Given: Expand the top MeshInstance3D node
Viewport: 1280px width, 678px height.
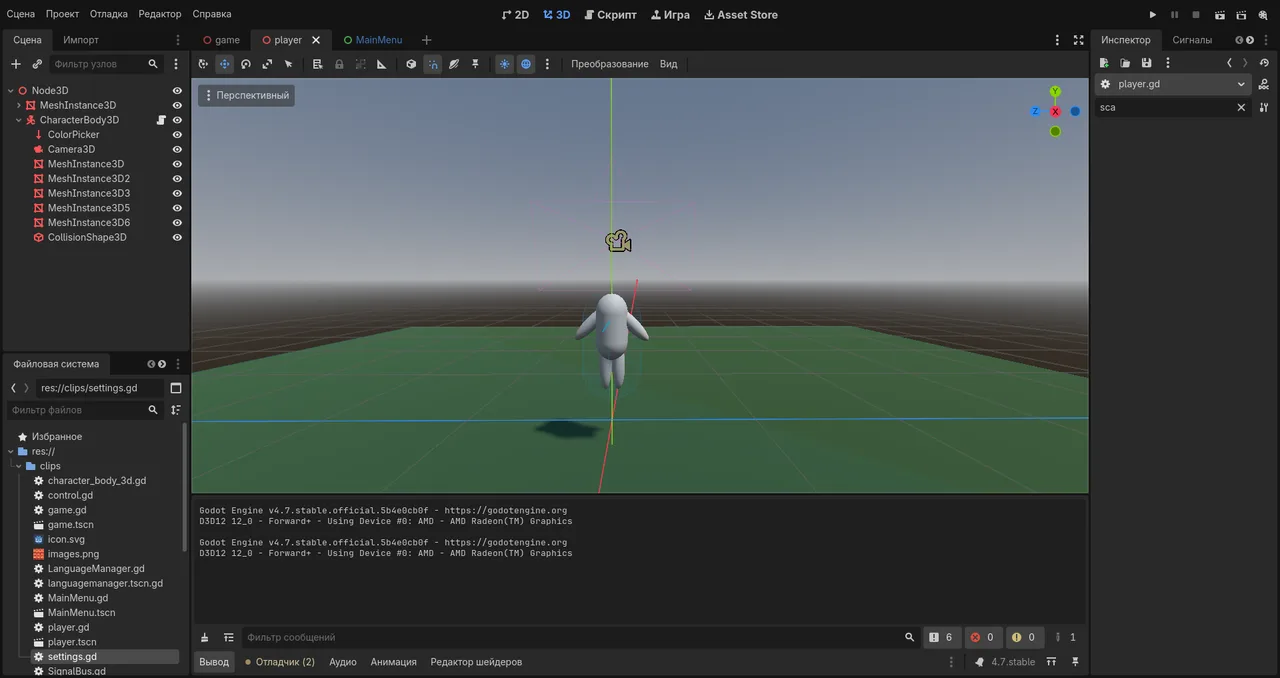Looking at the screenshot, I should point(18,105).
